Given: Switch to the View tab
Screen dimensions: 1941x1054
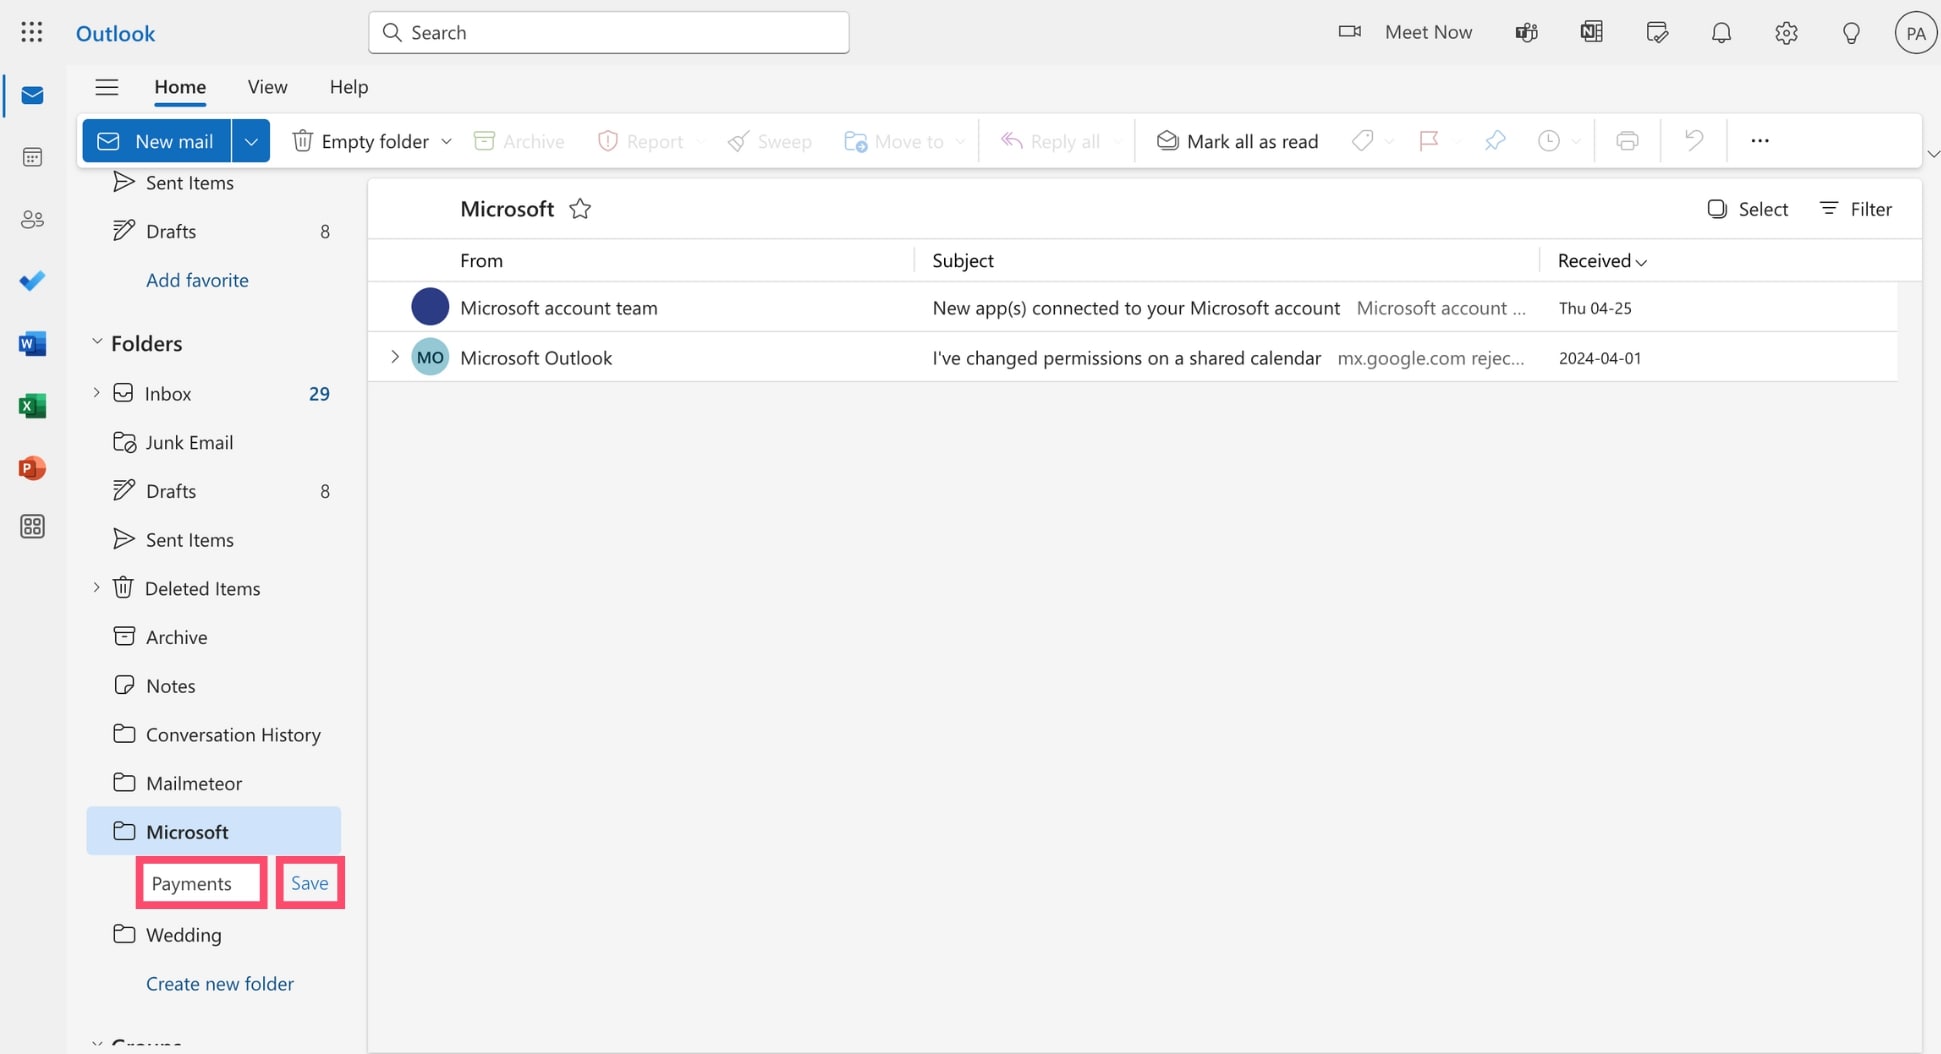Looking at the screenshot, I should (267, 87).
